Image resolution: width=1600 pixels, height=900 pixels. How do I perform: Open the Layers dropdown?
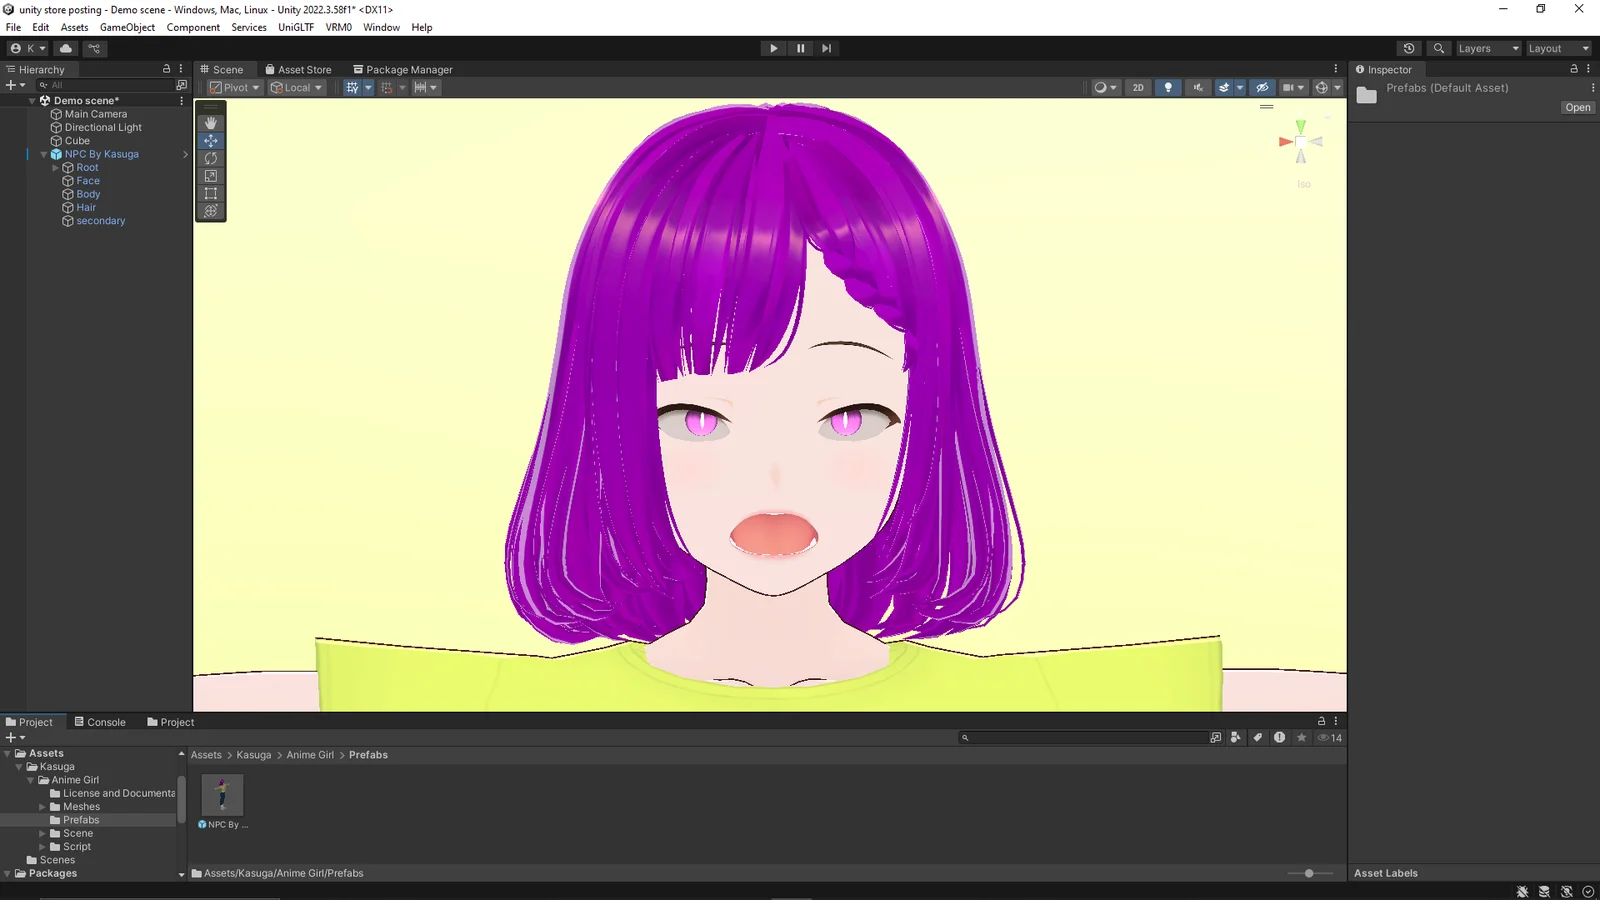coord(1487,48)
